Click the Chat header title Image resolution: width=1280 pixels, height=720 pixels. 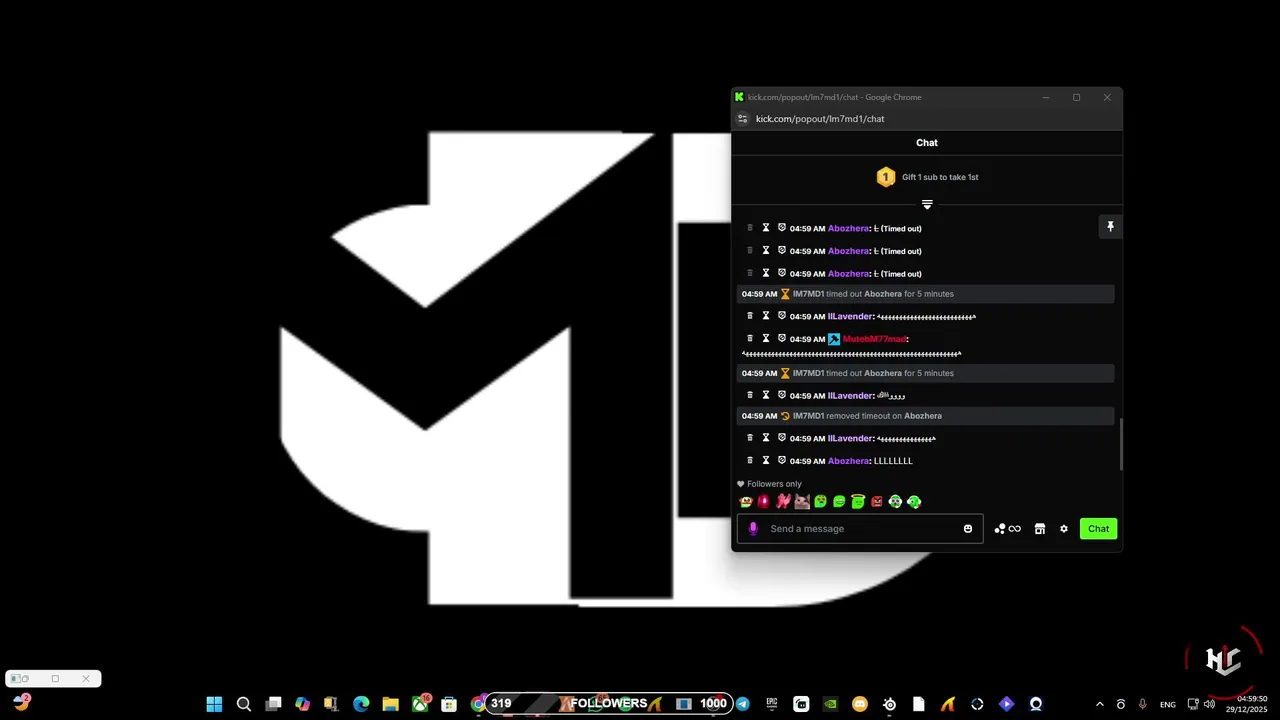click(x=927, y=143)
